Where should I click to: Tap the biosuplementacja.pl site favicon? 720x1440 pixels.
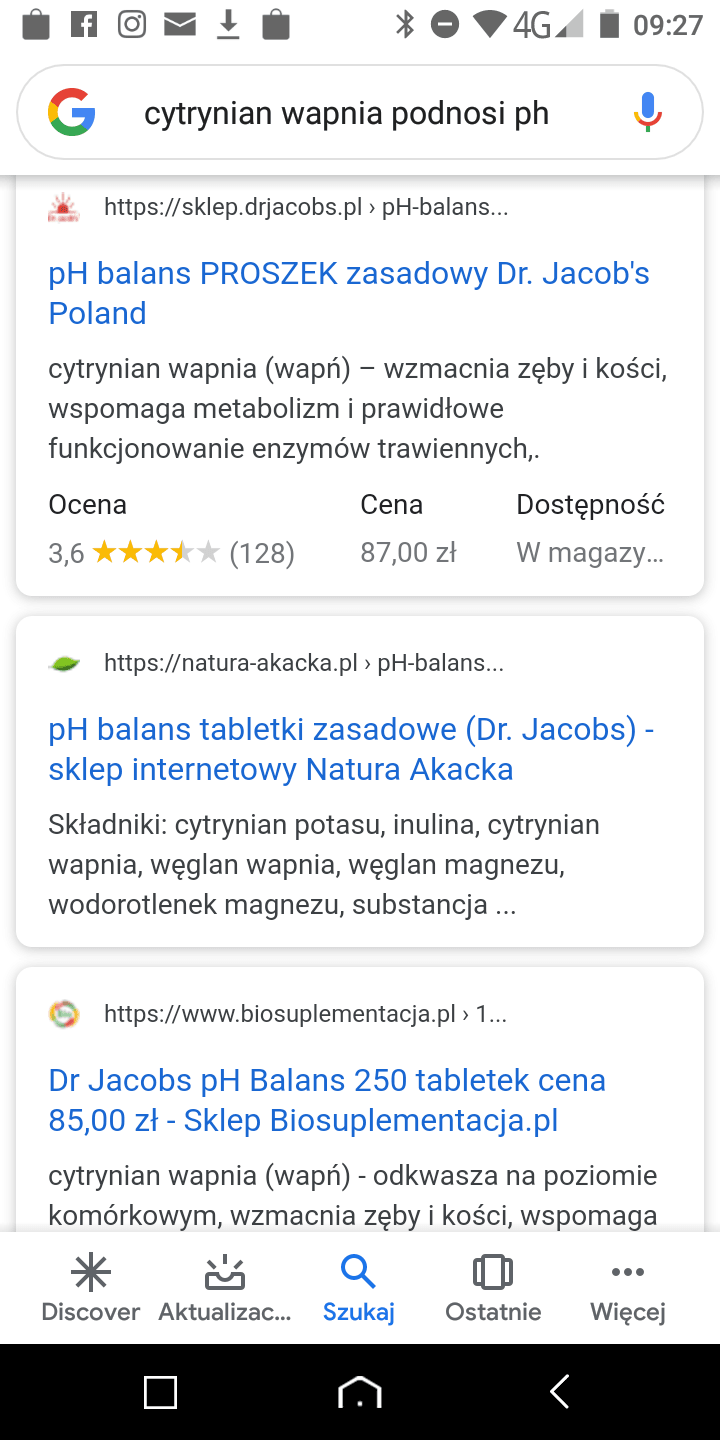pos(64,1014)
